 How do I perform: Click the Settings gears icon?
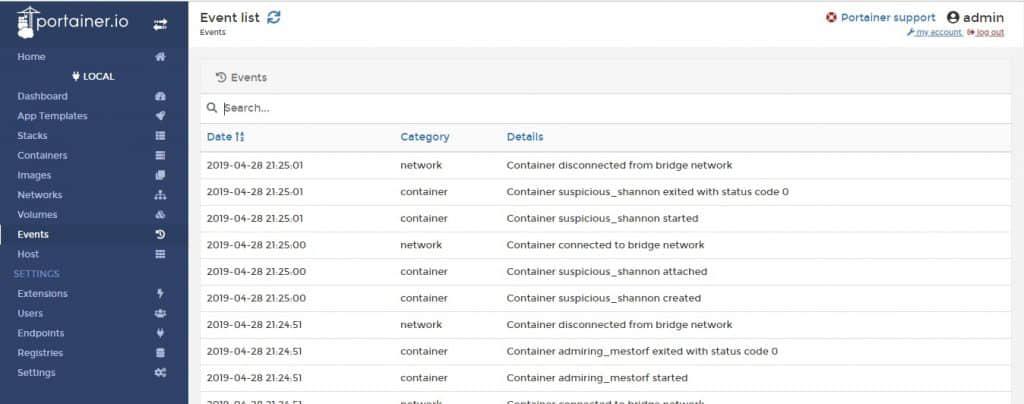[x=160, y=373]
